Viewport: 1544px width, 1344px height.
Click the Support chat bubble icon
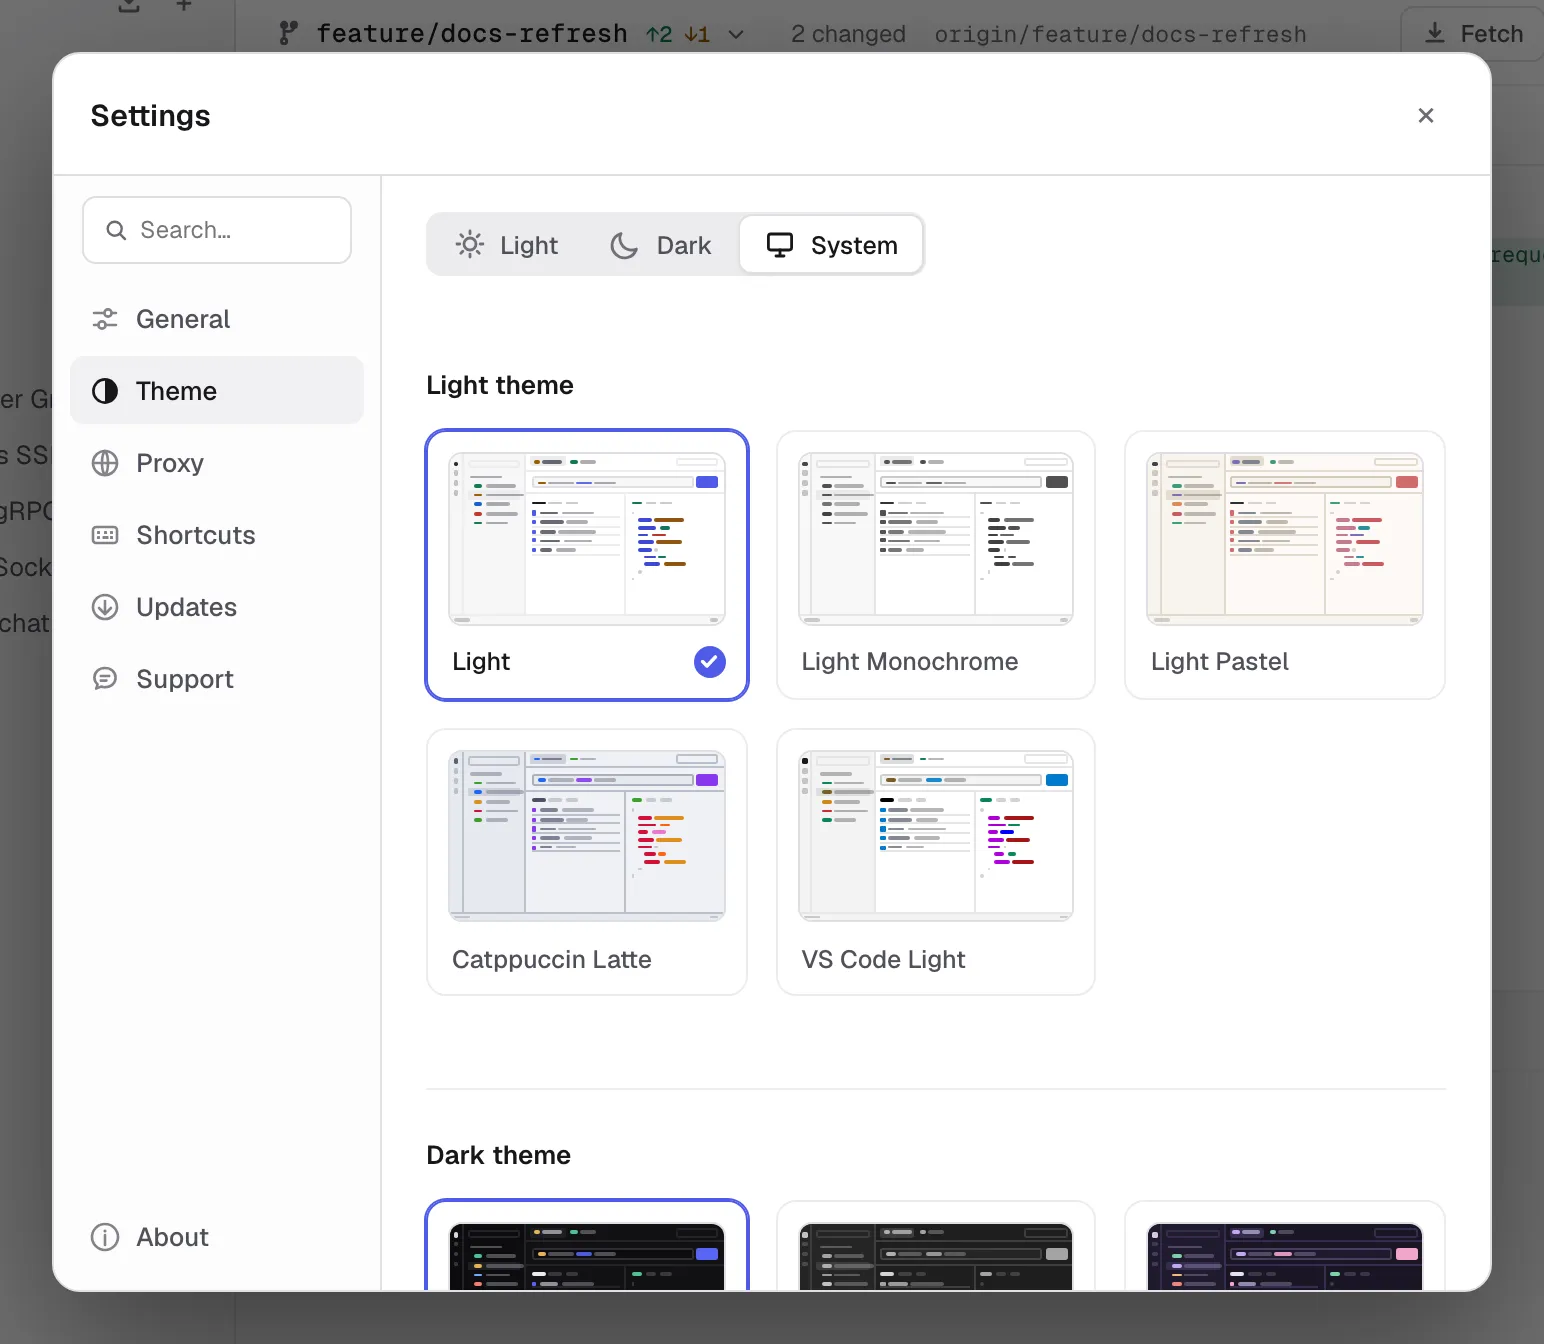coord(105,679)
